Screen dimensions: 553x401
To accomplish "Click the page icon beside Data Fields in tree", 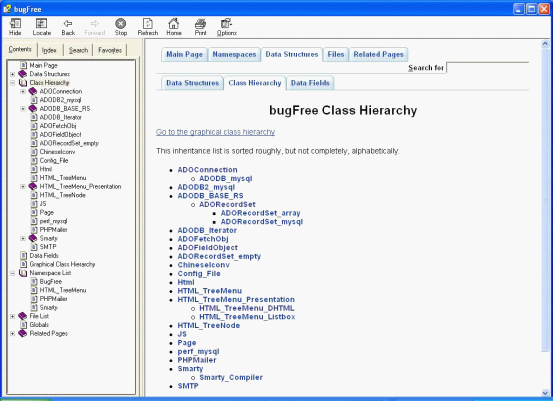I will [24, 256].
